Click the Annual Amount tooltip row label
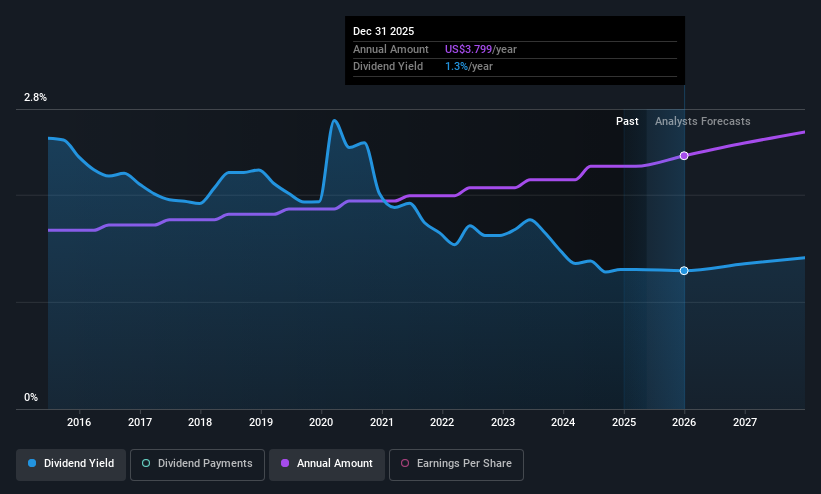The width and height of the screenshot is (821, 494). click(391, 49)
